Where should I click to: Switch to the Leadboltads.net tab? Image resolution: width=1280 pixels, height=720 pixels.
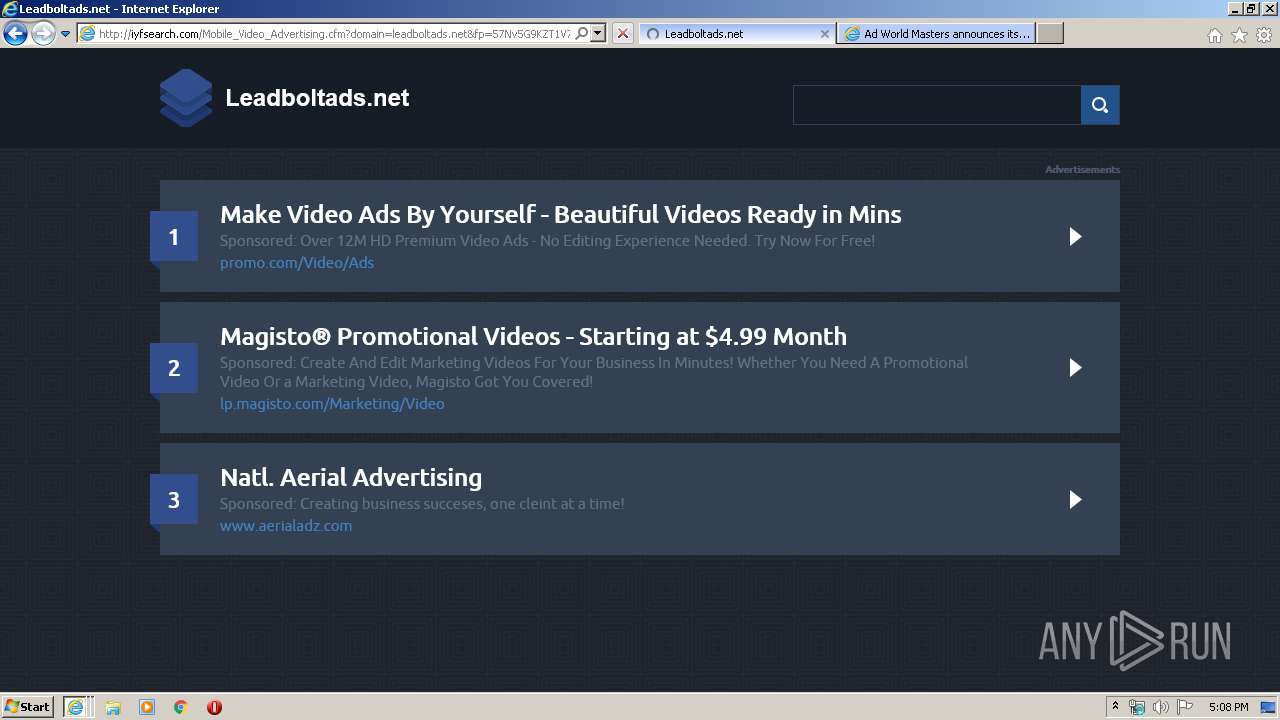click(x=736, y=34)
